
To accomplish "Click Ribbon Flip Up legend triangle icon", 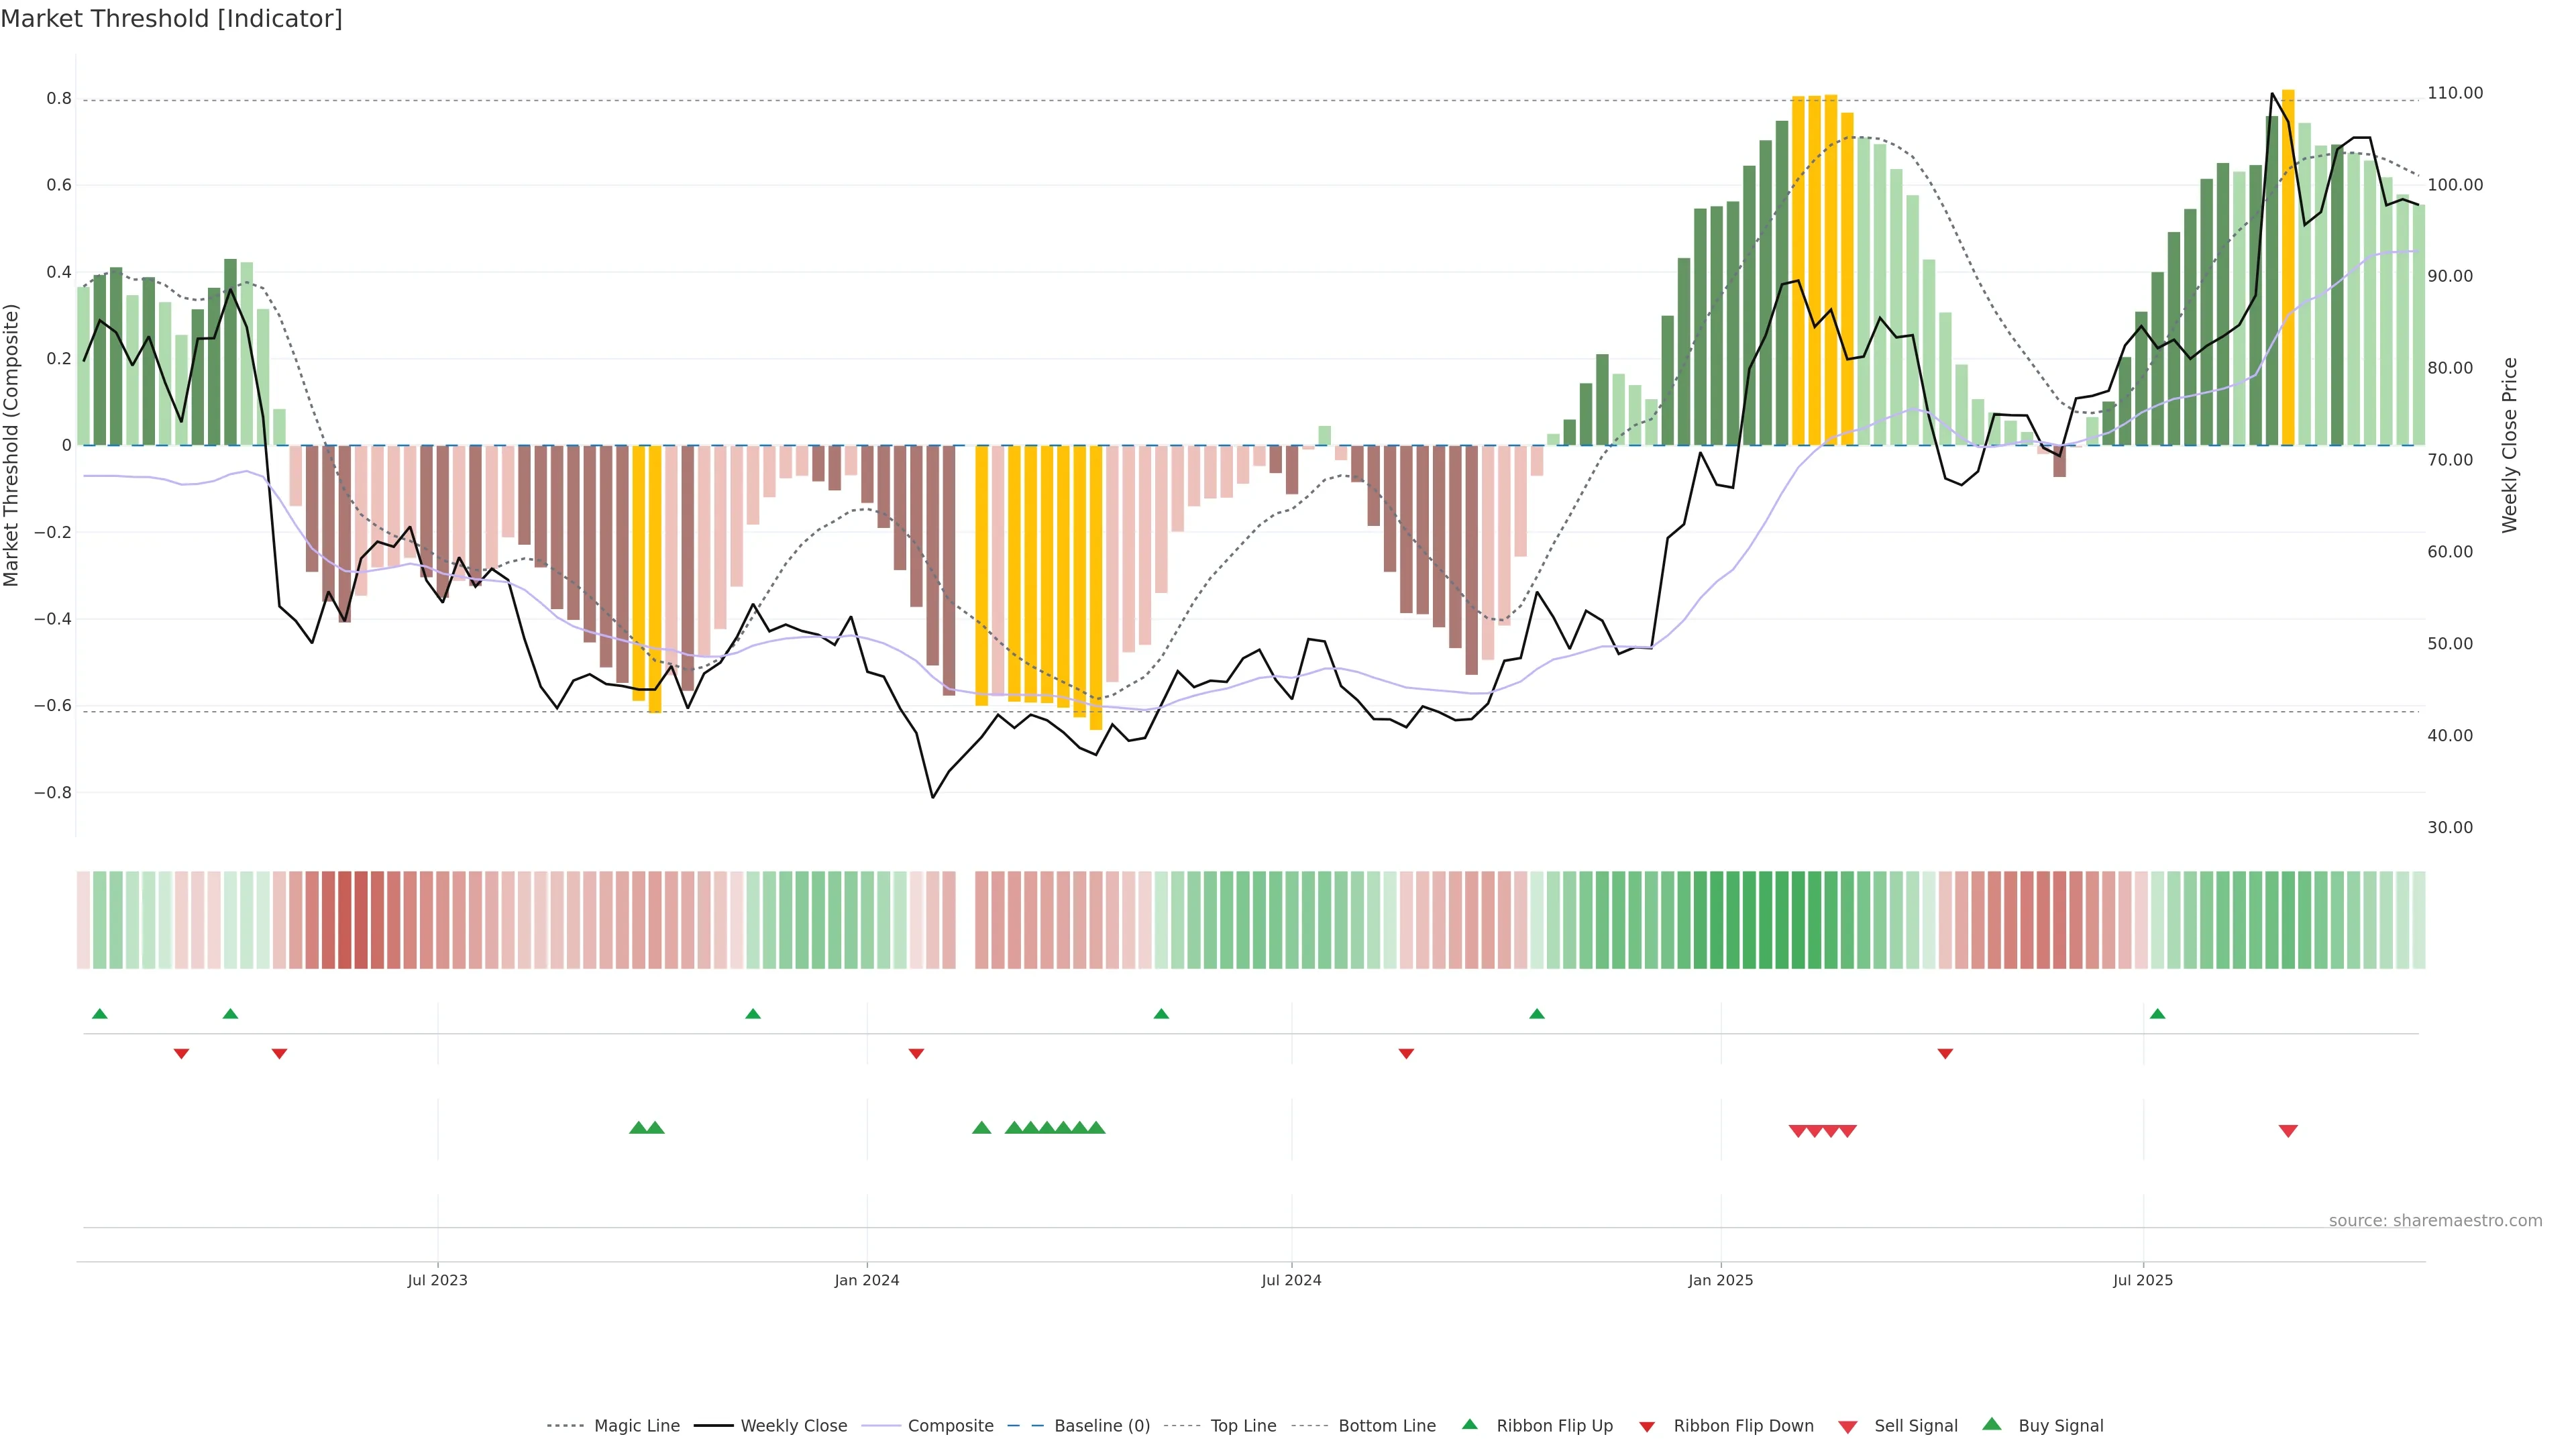I will point(1469,1424).
